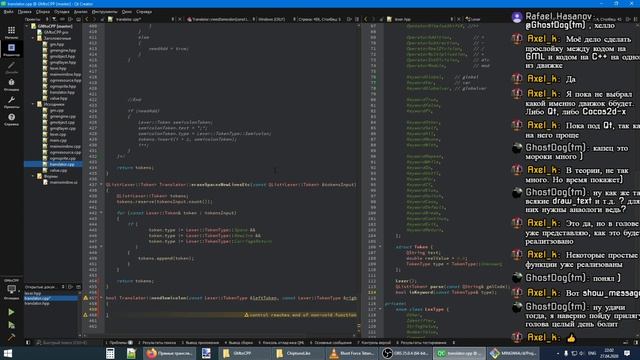Collapse the GMtoCPP [master] project node
This screenshot has width=640, height=360.
tap(27, 26)
